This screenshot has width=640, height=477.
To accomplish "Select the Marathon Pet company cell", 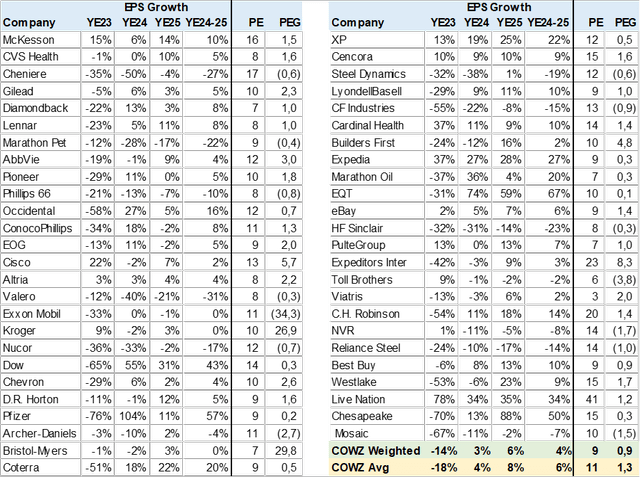I will coord(40,142).
